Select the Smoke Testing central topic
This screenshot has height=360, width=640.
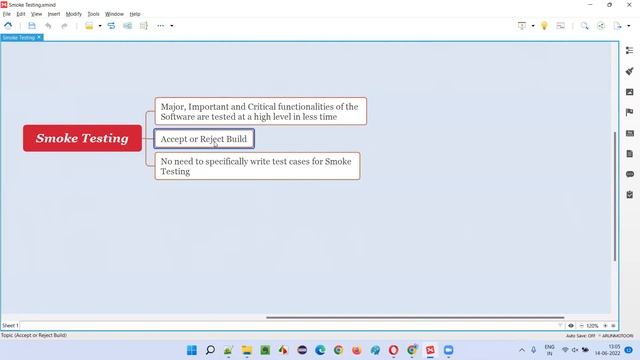coord(82,138)
